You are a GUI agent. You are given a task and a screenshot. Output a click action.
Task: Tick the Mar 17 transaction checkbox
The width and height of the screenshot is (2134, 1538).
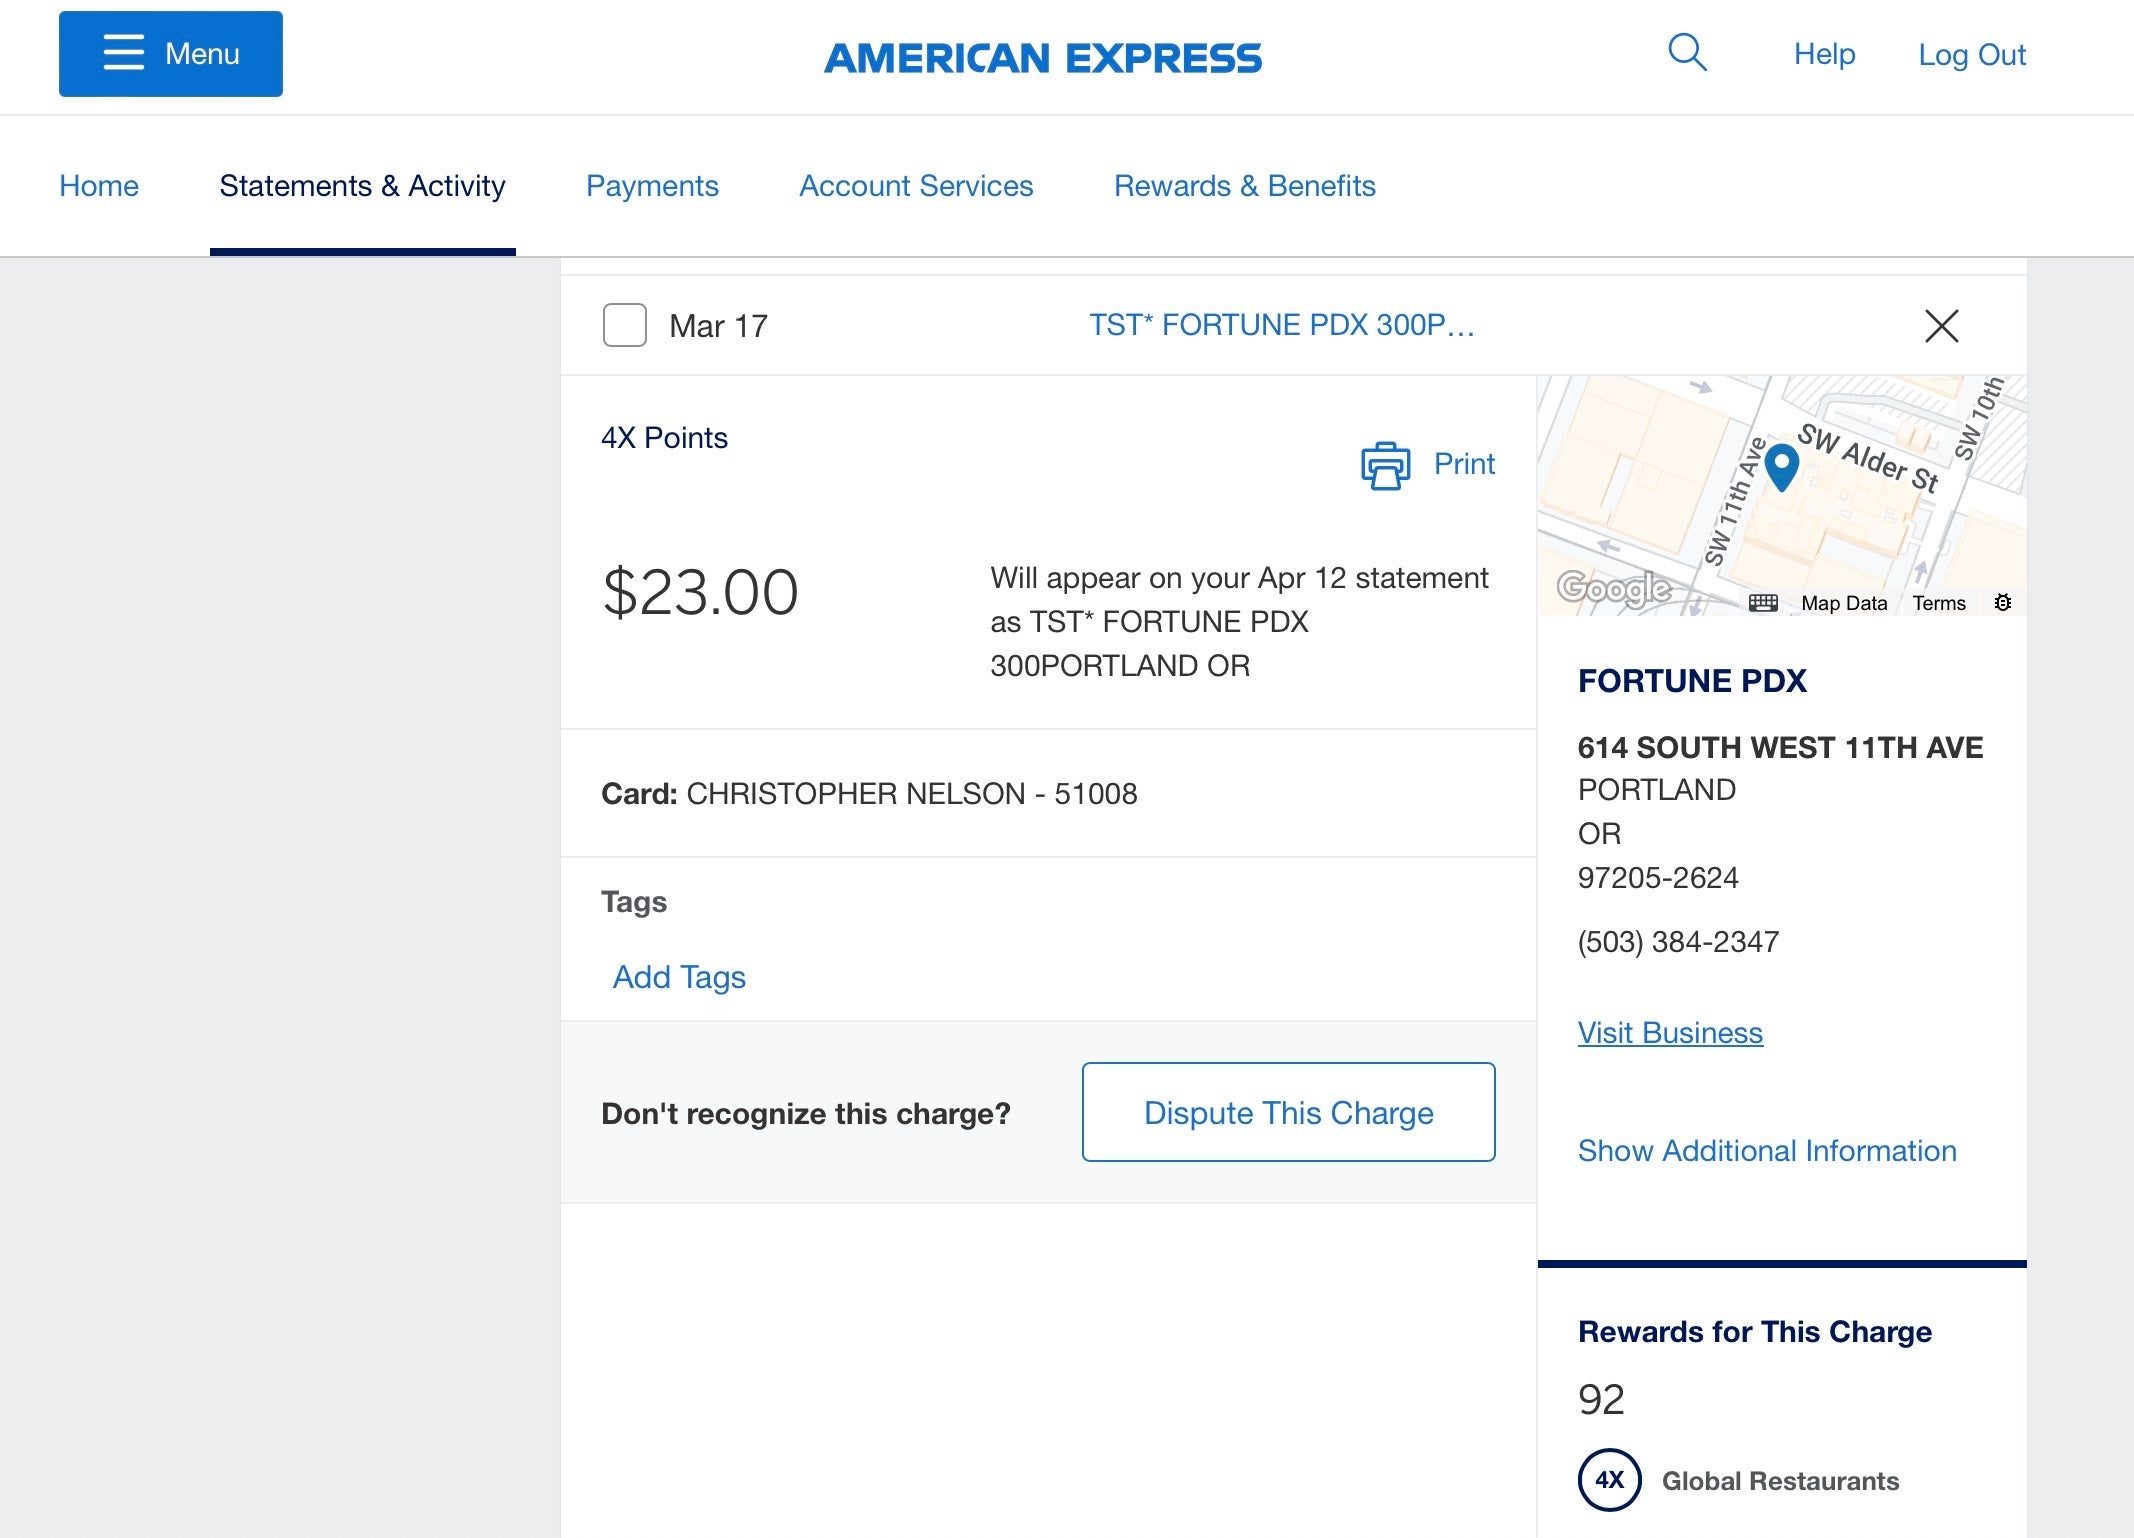pyautogui.click(x=625, y=326)
